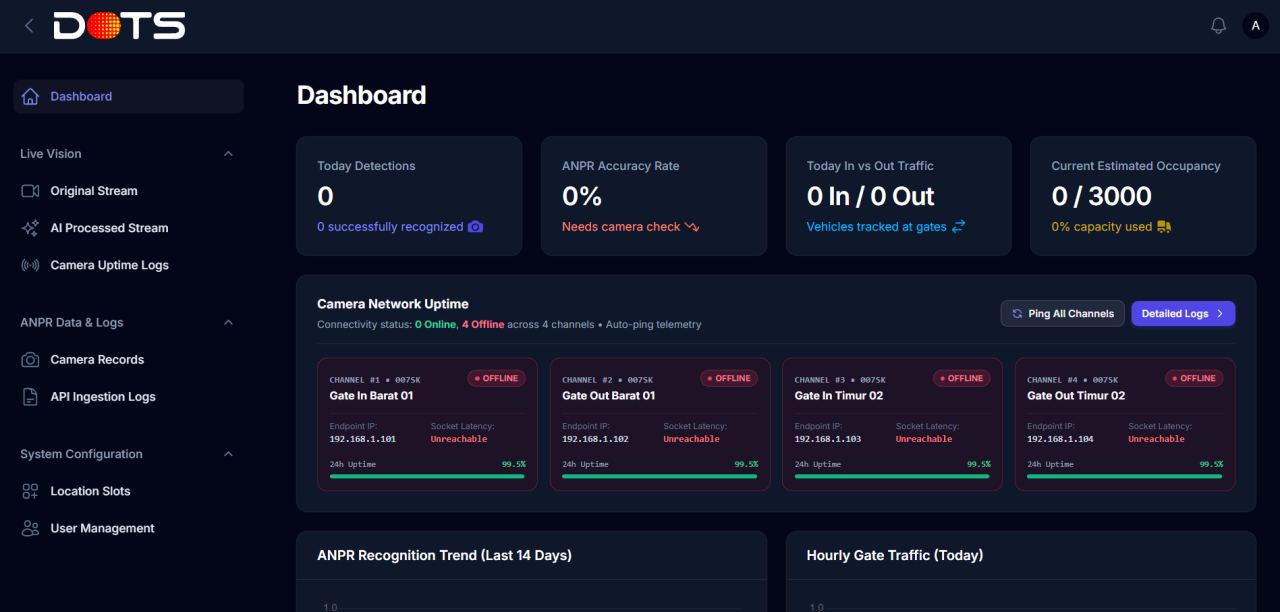Click "0 Online" connectivity status text

pos(435,325)
